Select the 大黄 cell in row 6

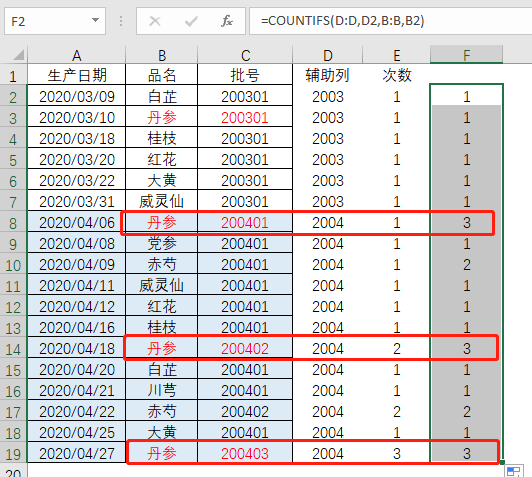pyautogui.click(x=162, y=180)
